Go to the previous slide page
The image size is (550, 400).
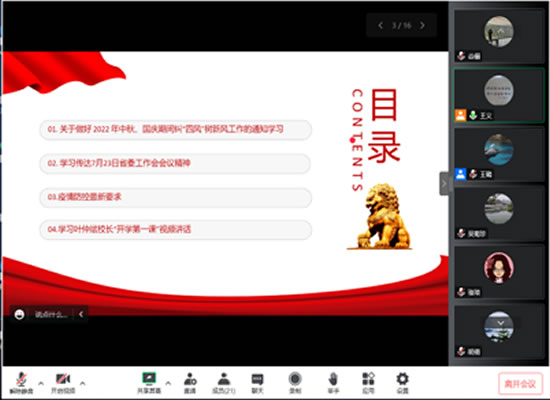point(381,25)
